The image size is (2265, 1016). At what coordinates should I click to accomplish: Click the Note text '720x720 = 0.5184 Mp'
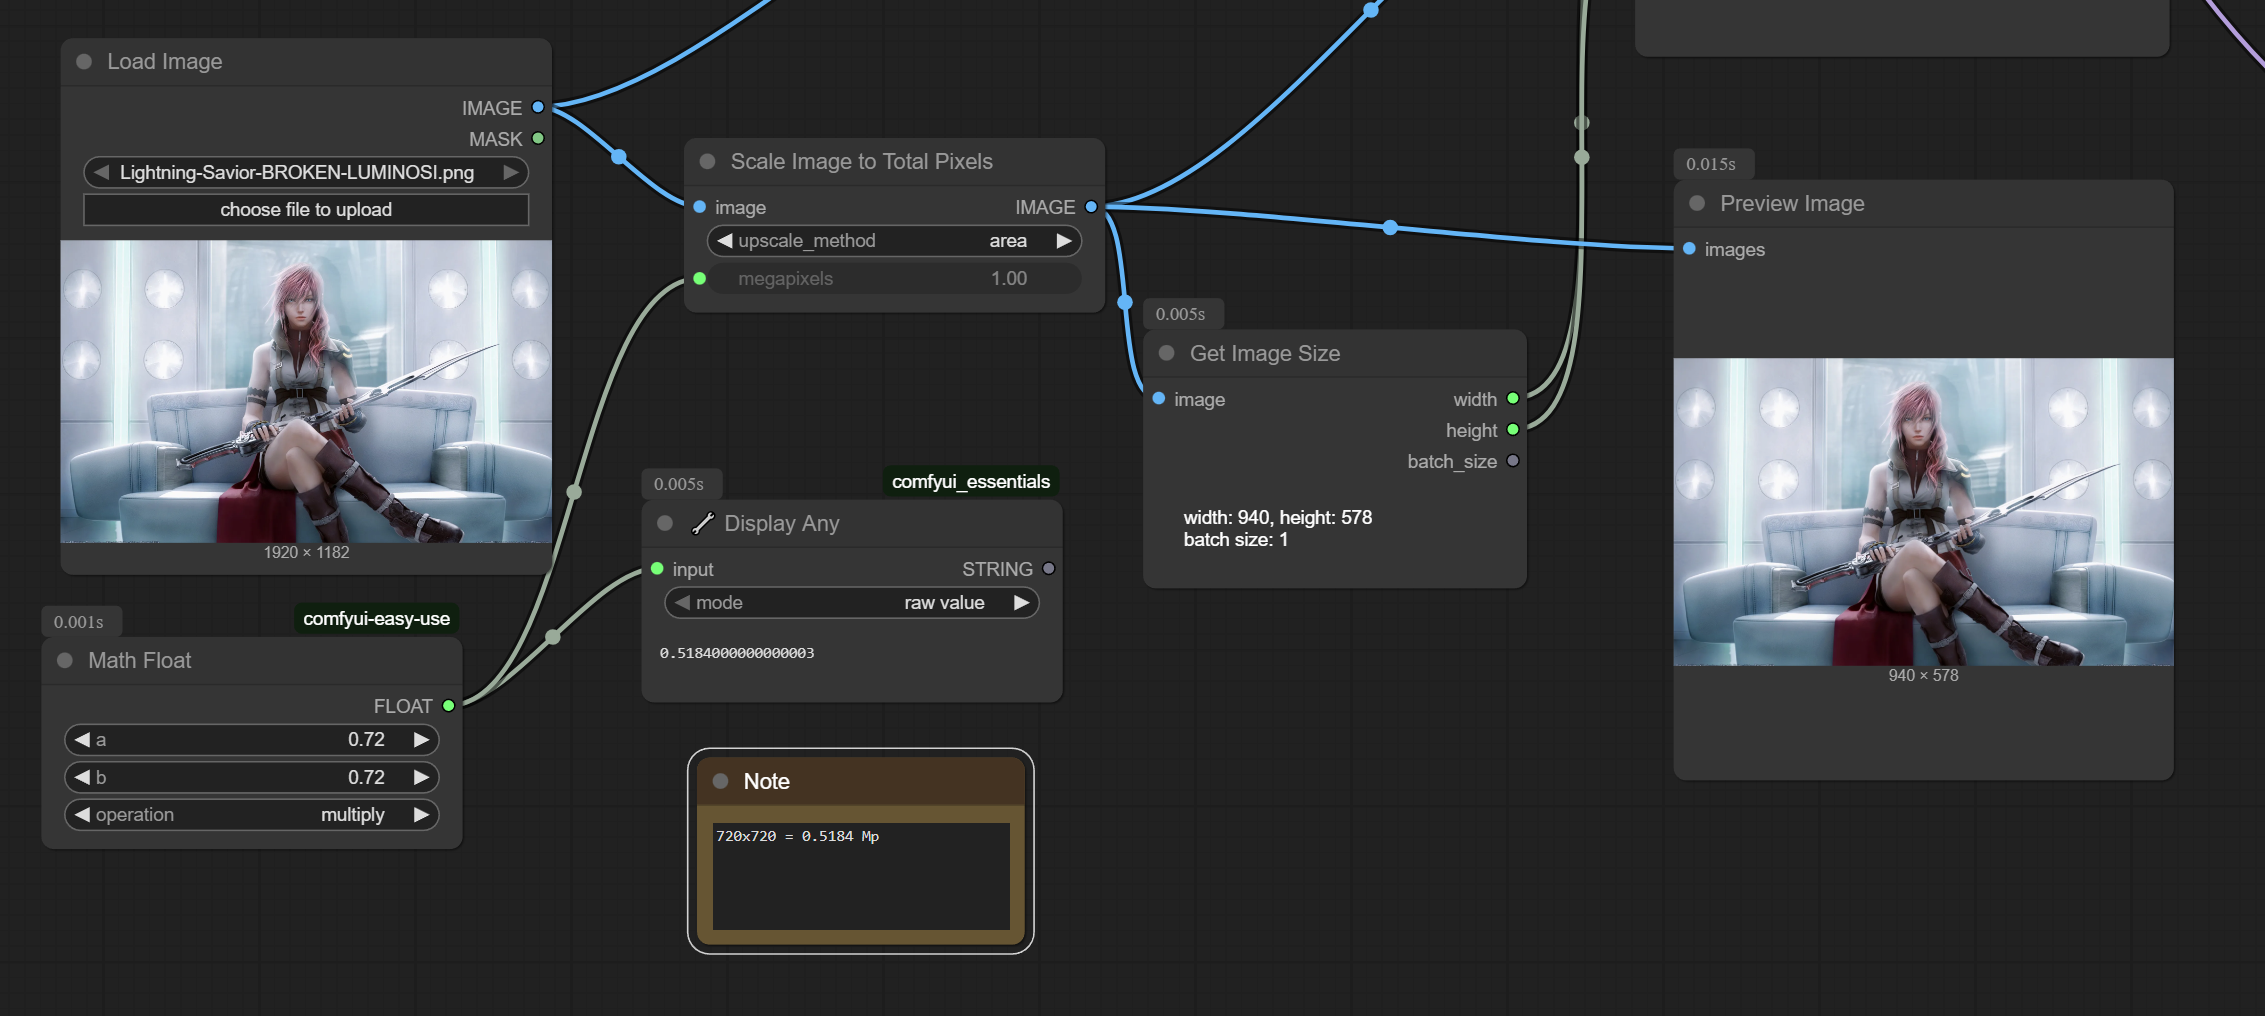tap(797, 836)
